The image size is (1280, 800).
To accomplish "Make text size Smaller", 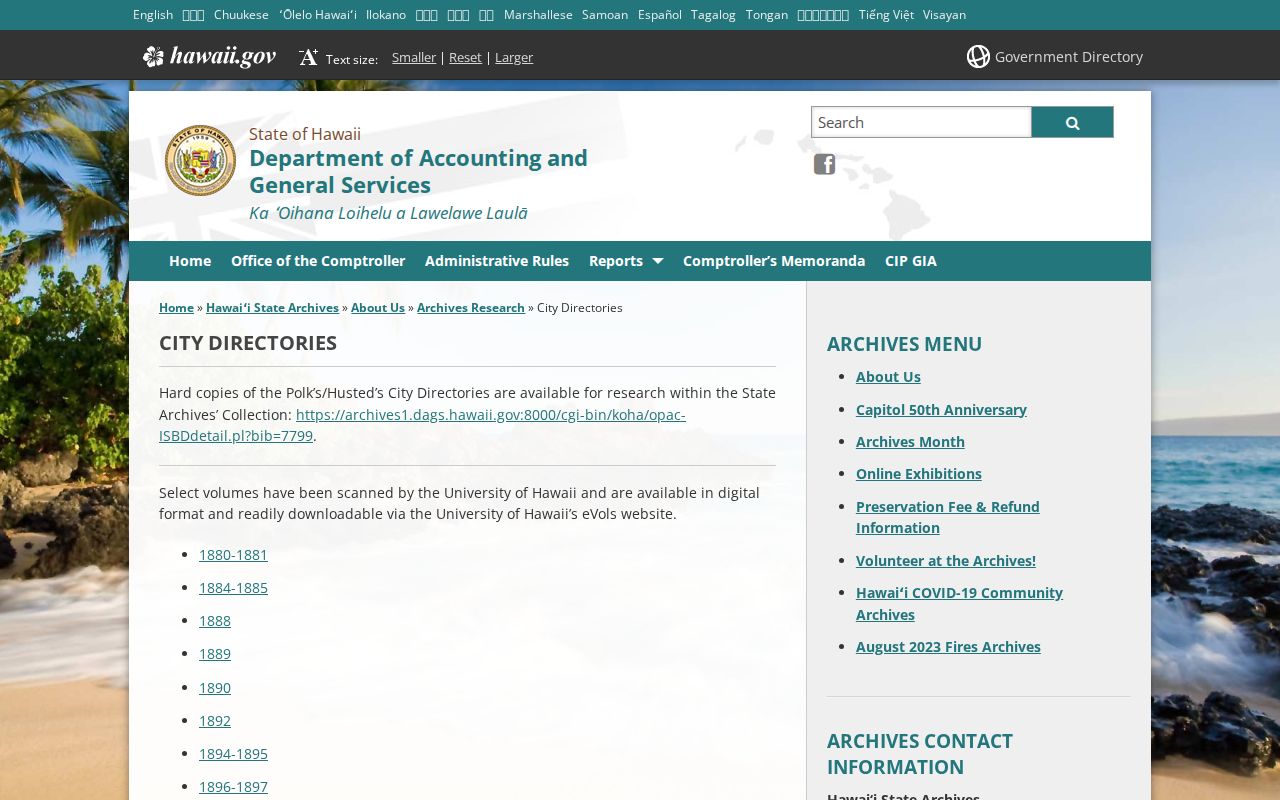I will click(414, 58).
